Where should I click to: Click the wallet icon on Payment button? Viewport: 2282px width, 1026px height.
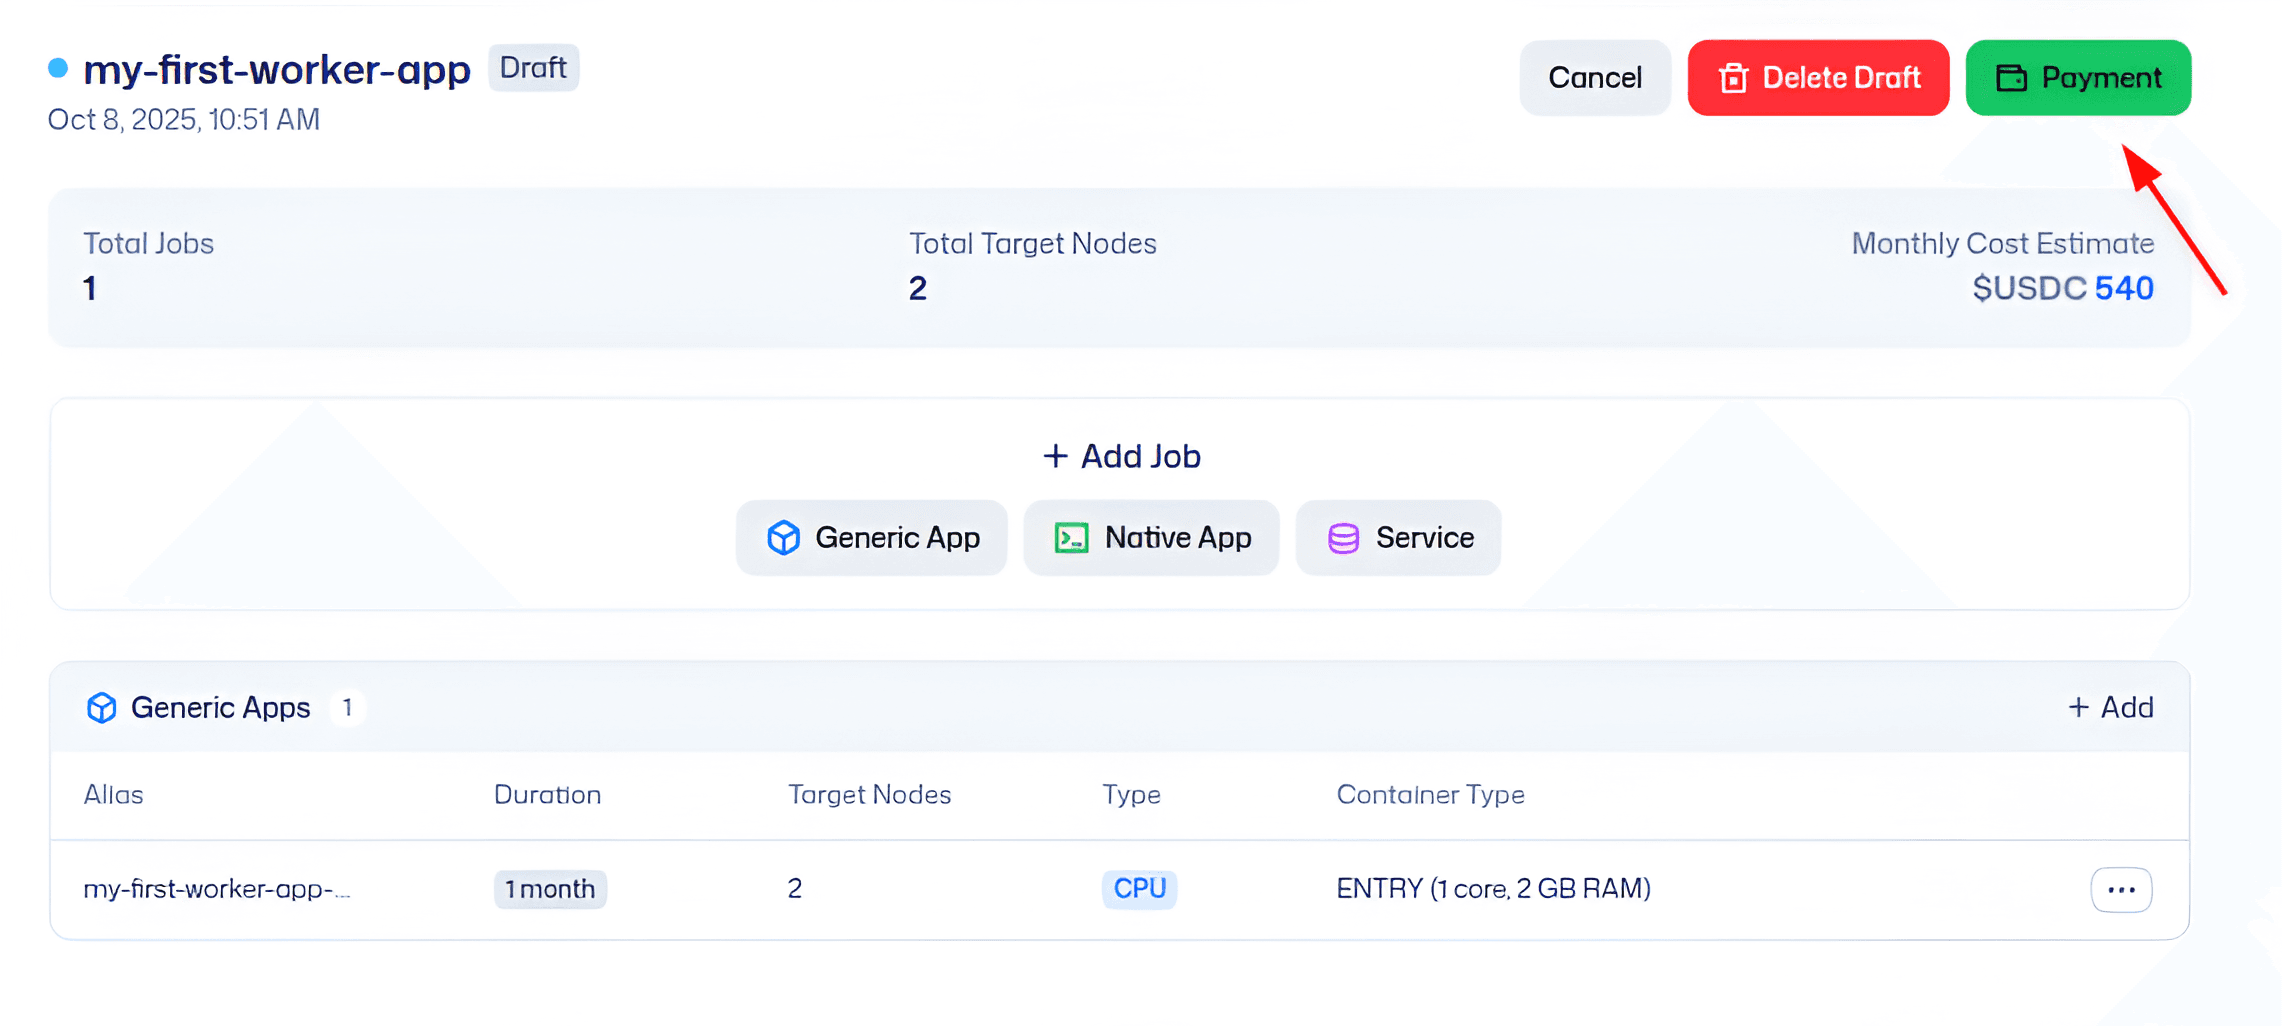pyautogui.click(x=2011, y=78)
